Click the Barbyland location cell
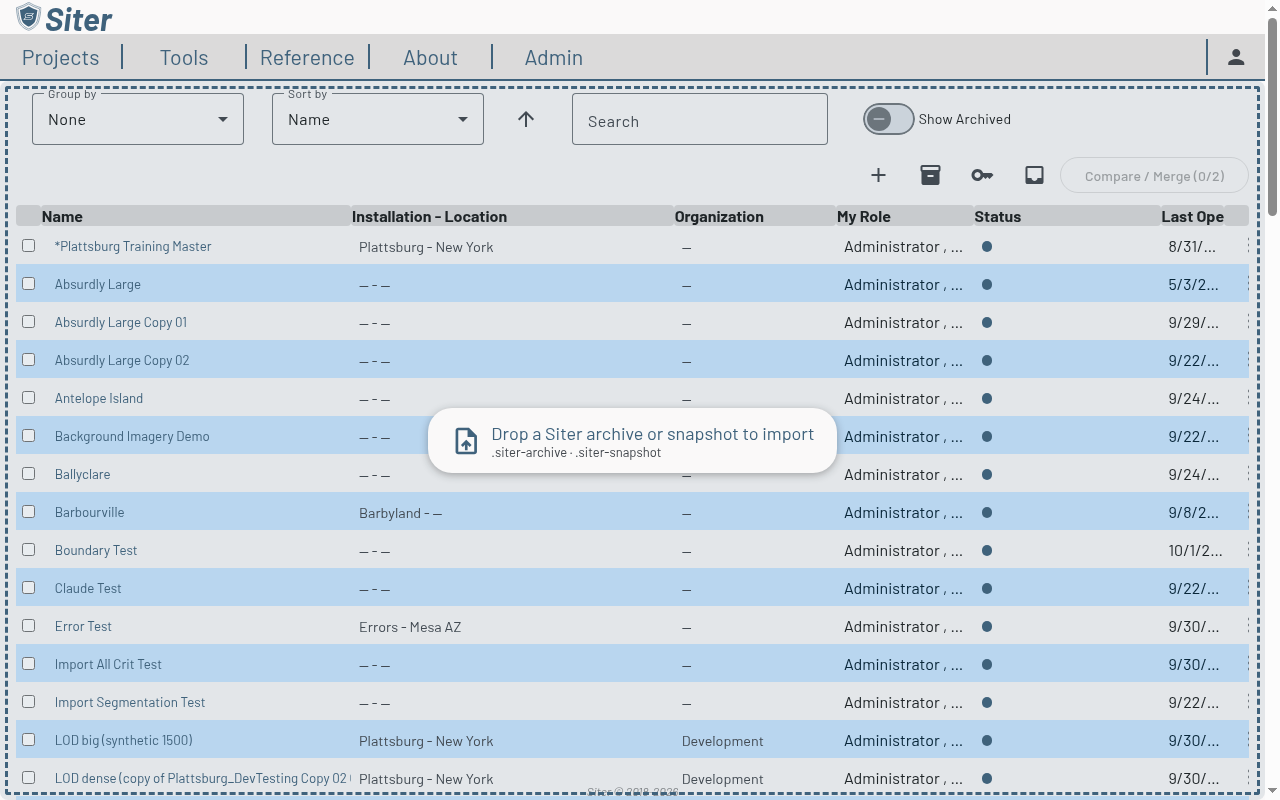The image size is (1280, 800). 400,513
